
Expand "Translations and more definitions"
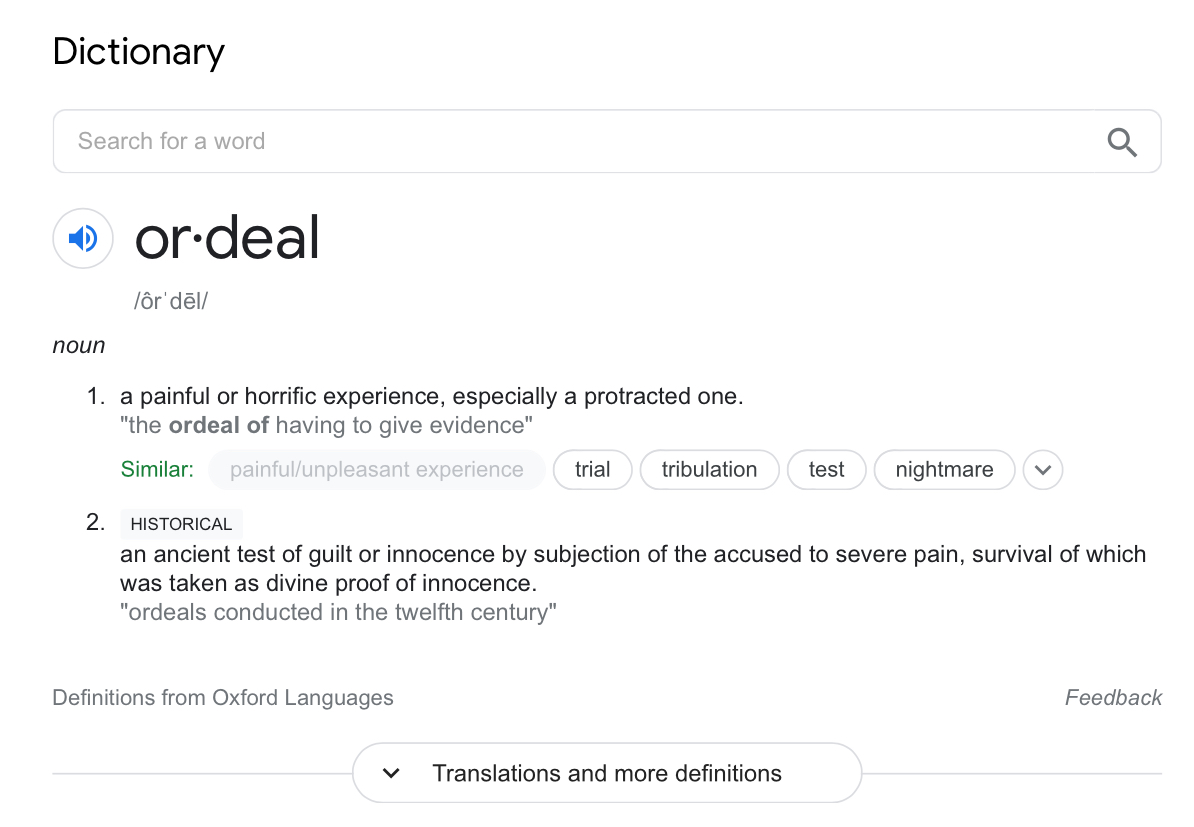pos(606,773)
